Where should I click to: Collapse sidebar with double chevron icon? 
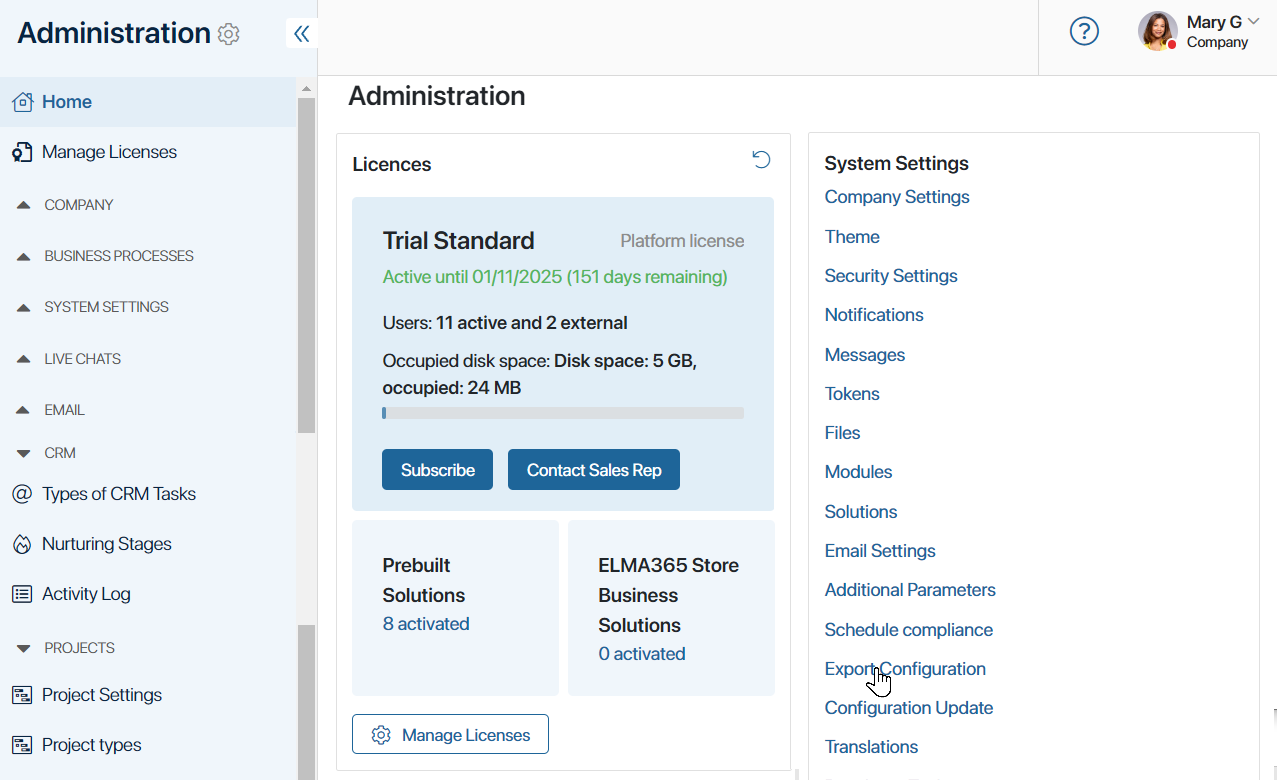click(301, 34)
